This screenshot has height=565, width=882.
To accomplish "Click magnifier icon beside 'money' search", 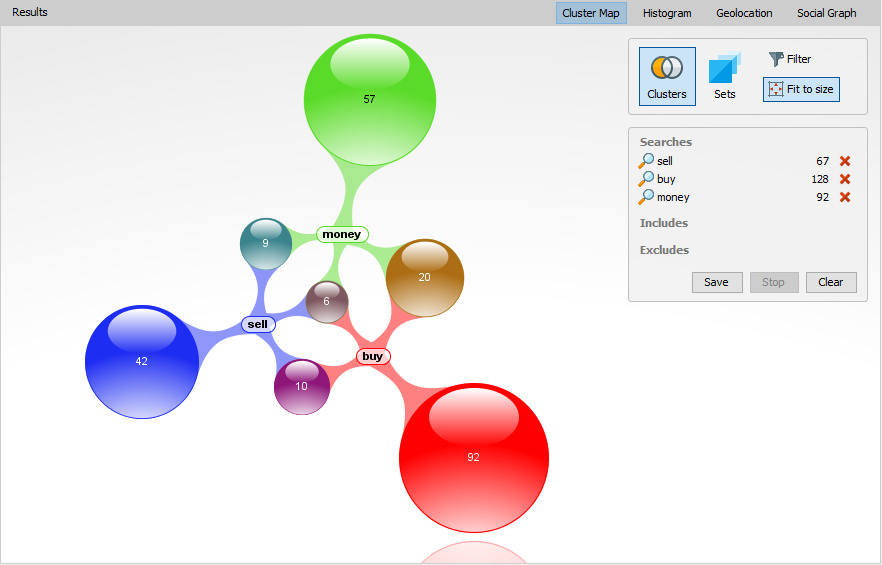I will [647, 197].
